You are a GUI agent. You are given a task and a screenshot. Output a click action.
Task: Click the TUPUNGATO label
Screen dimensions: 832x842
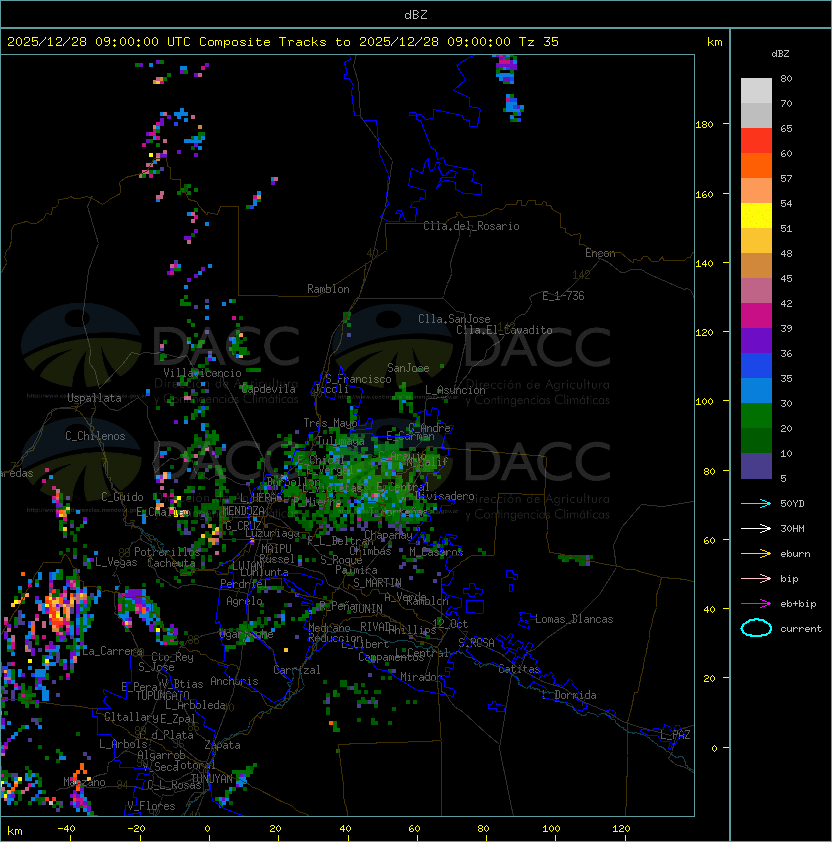pyautogui.click(x=162, y=695)
